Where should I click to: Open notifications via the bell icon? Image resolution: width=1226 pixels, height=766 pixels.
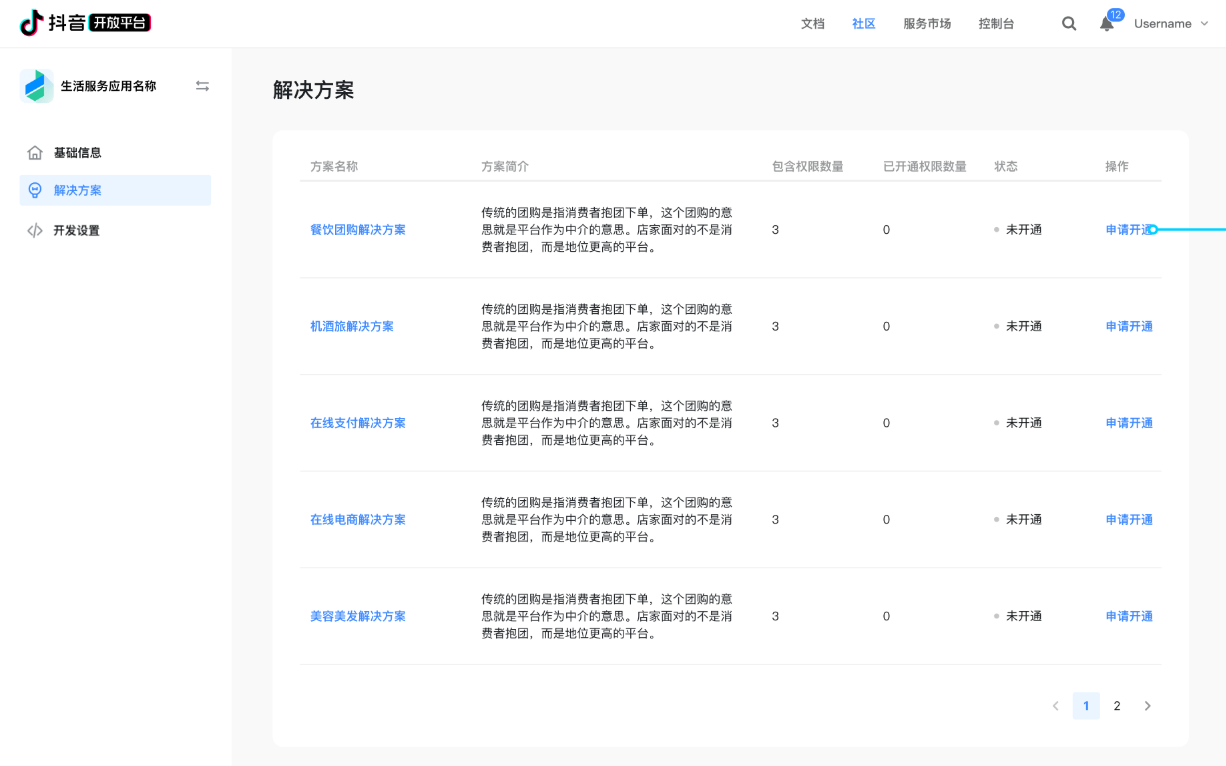click(x=1106, y=23)
